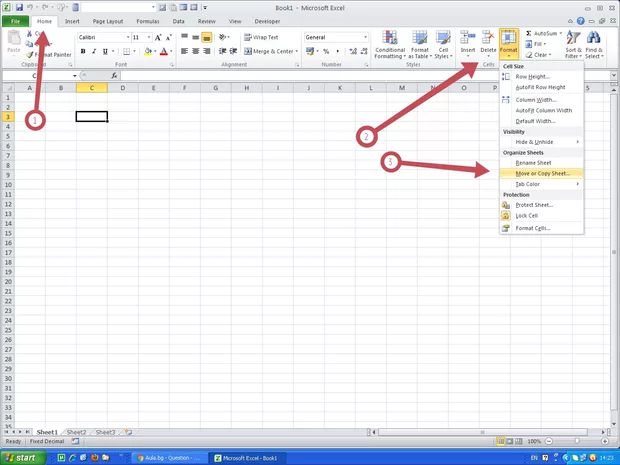This screenshot has height=465, width=620.
Task: Open the File tab
Action: click(x=15, y=21)
